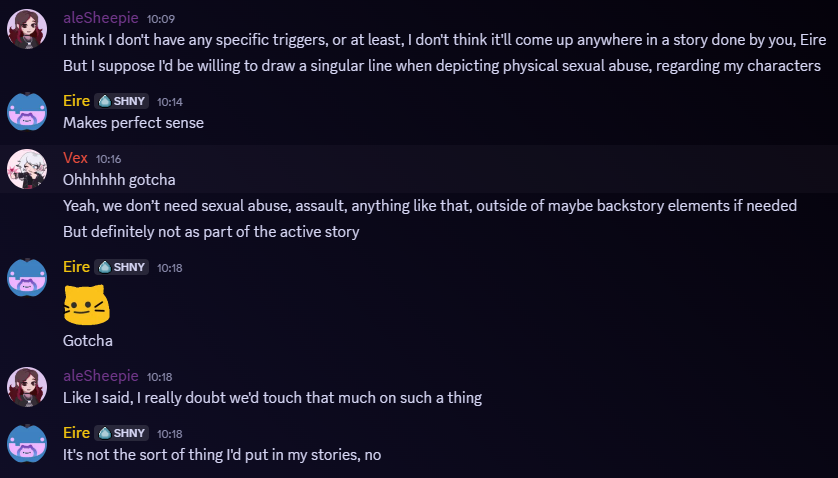Click Vex's profile avatar

pos(26,169)
